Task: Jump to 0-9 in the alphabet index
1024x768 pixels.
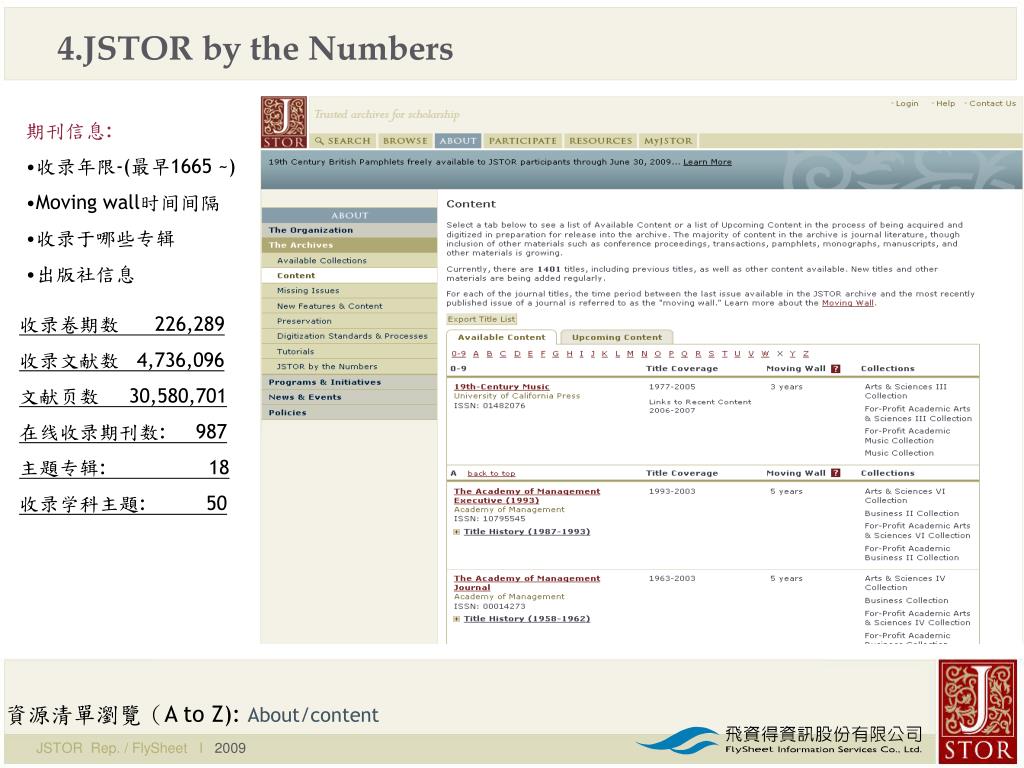Action: pos(458,354)
